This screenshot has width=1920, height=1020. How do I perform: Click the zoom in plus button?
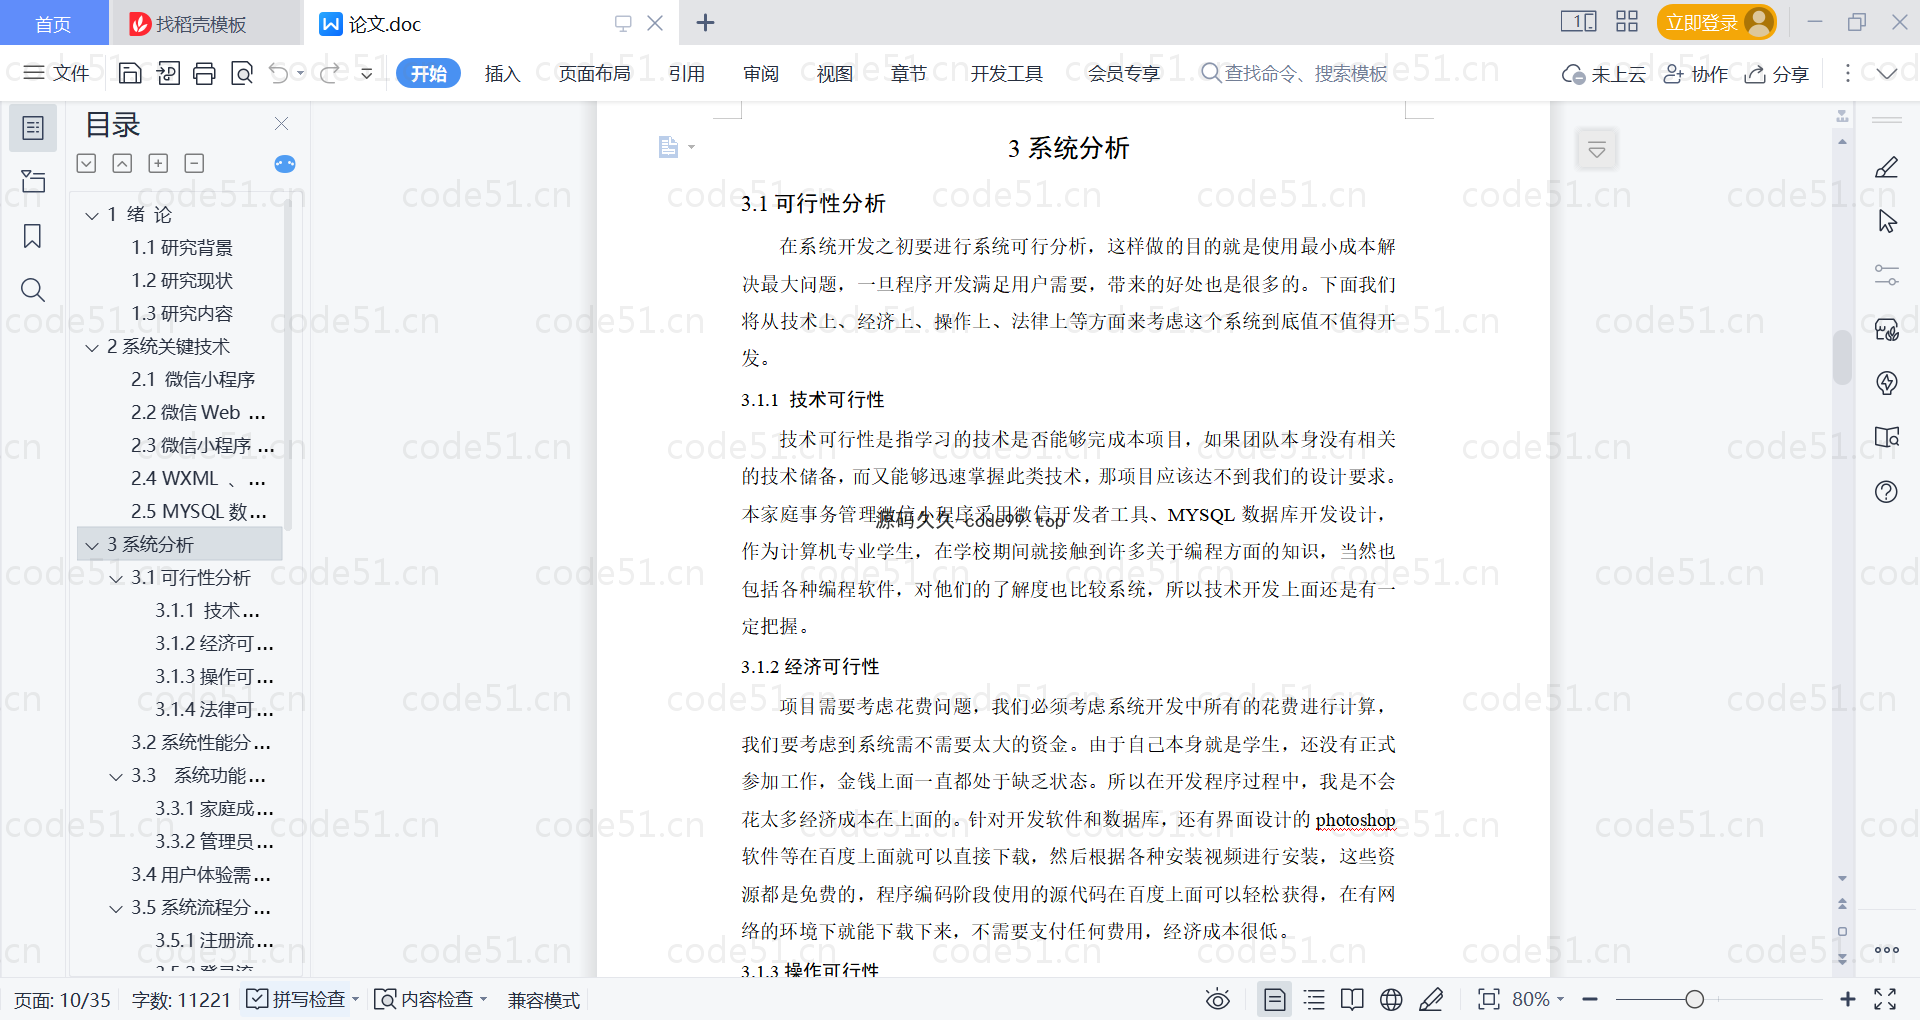(1848, 999)
